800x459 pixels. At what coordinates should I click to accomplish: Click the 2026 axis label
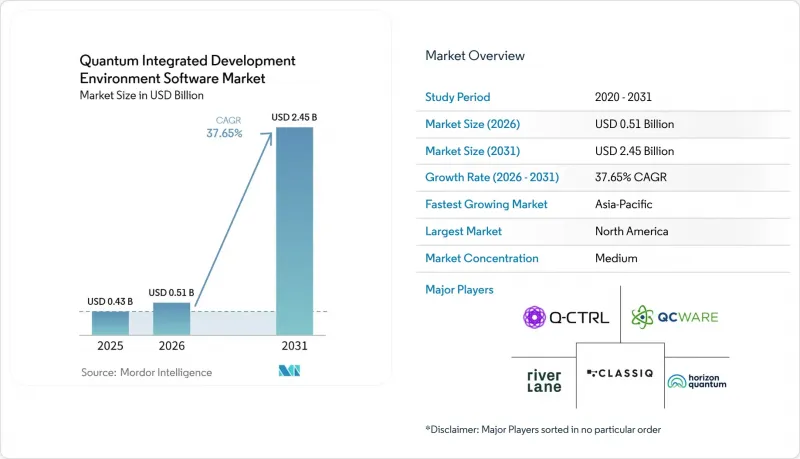(171, 346)
